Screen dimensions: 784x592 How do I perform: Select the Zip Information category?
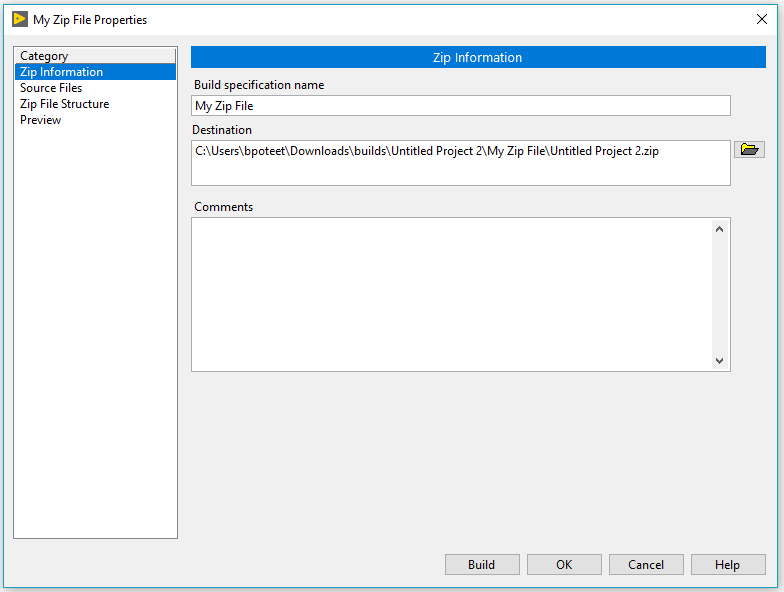(61, 72)
